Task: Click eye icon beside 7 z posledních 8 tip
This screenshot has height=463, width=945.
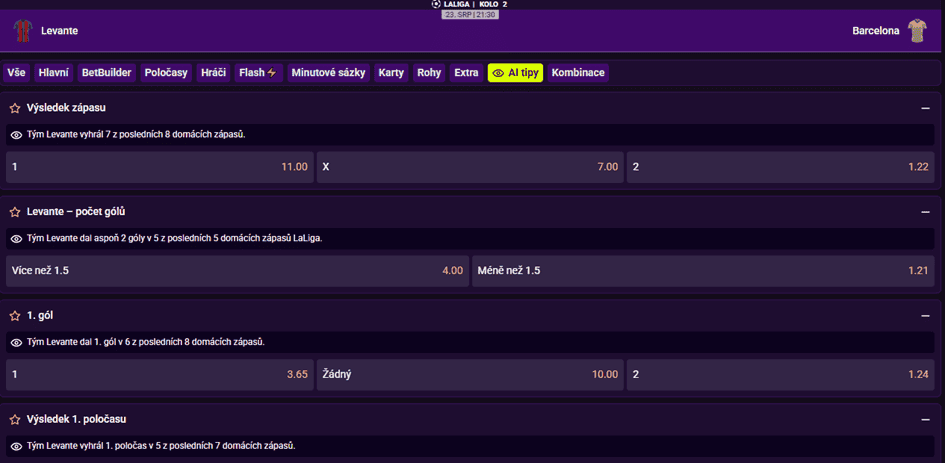Action: click(17, 135)
